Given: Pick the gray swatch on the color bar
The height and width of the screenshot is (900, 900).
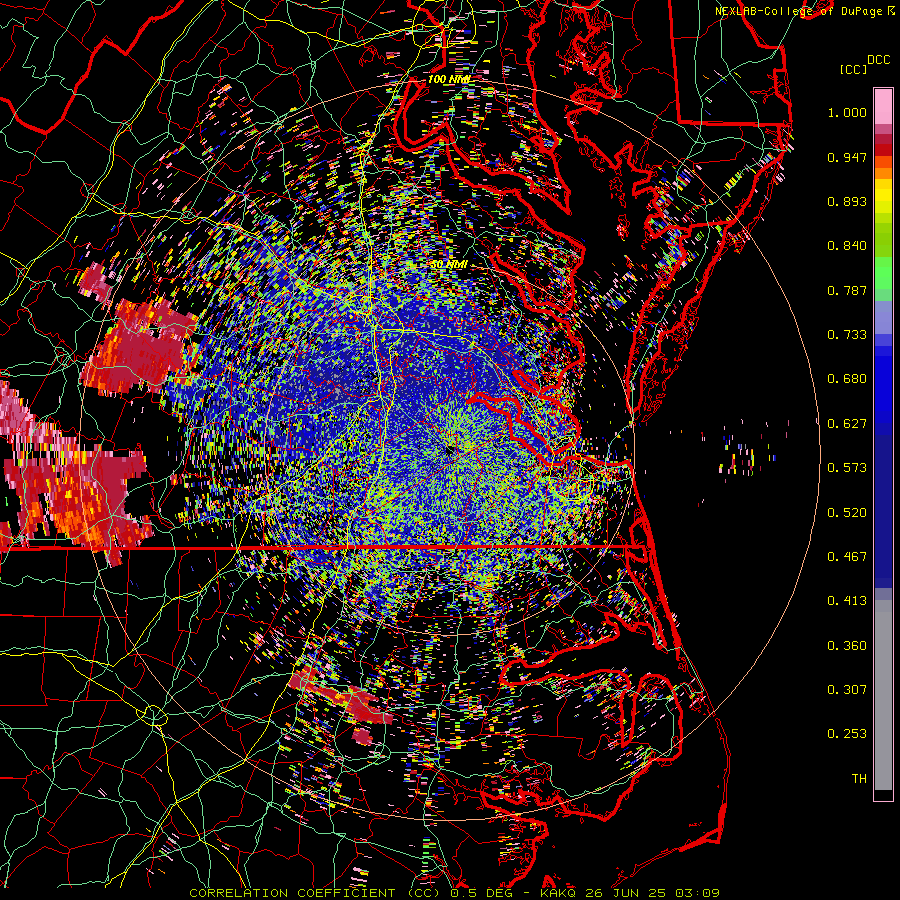Looking at the screenshot, I should [883, 695].
